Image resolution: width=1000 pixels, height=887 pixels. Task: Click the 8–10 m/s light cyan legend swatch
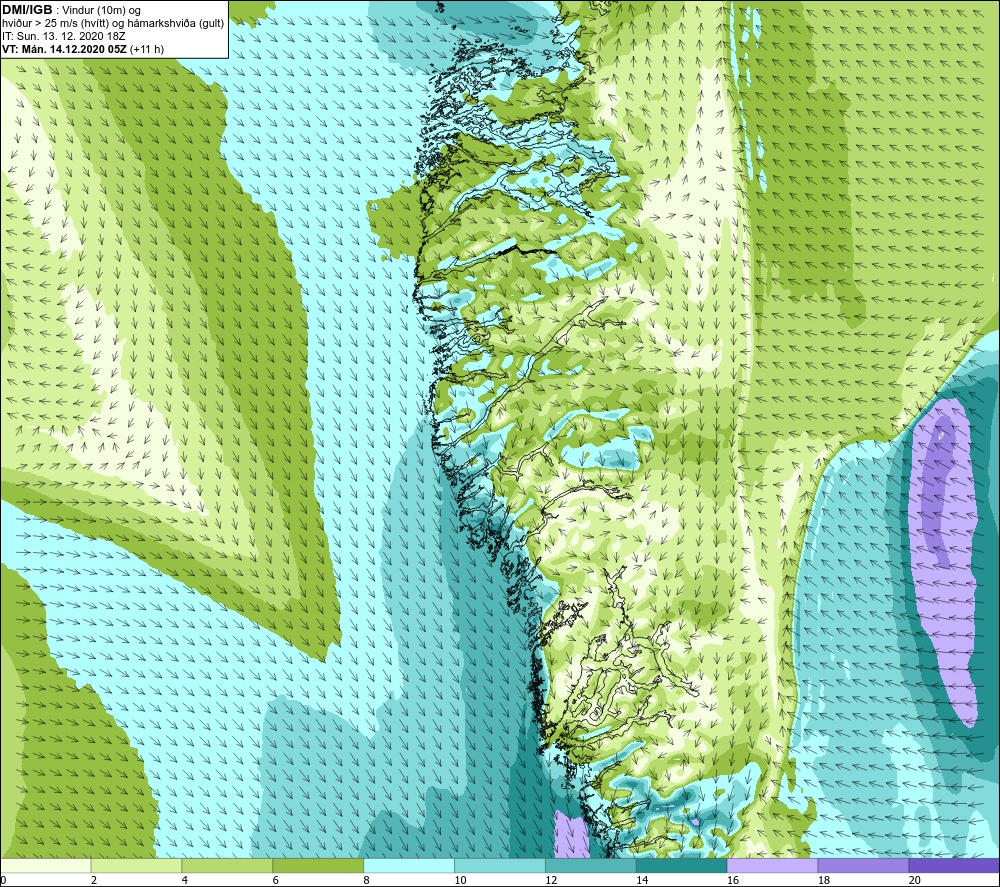pos(409,866)
